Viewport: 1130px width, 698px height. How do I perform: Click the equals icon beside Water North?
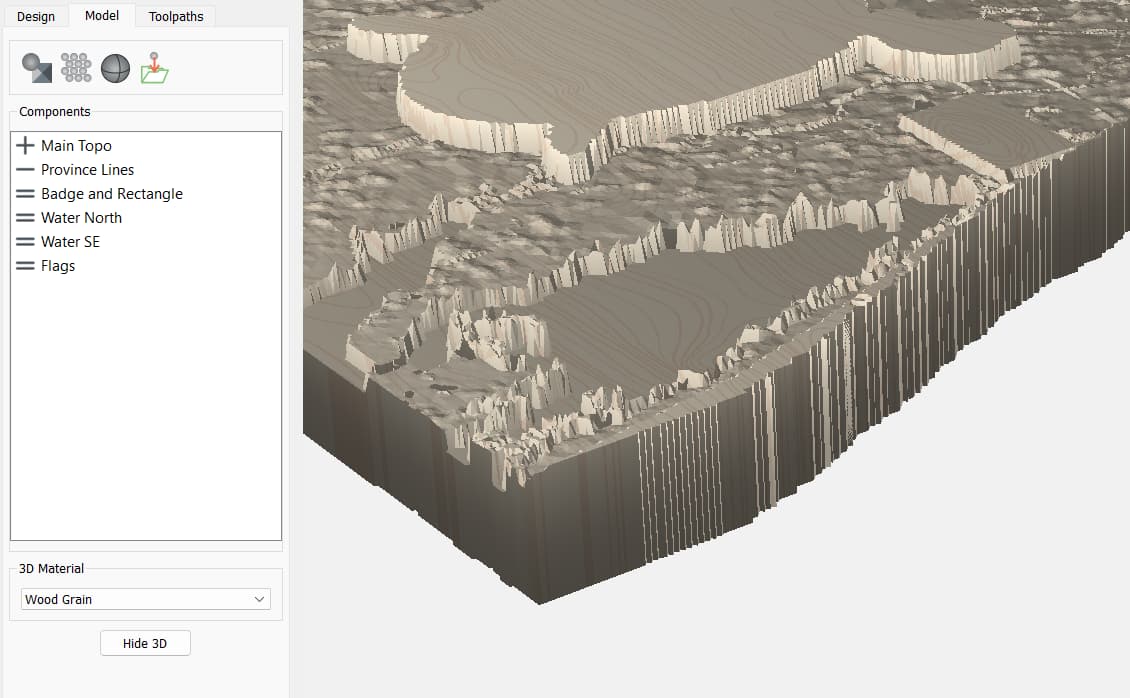[x=26, y=218]
